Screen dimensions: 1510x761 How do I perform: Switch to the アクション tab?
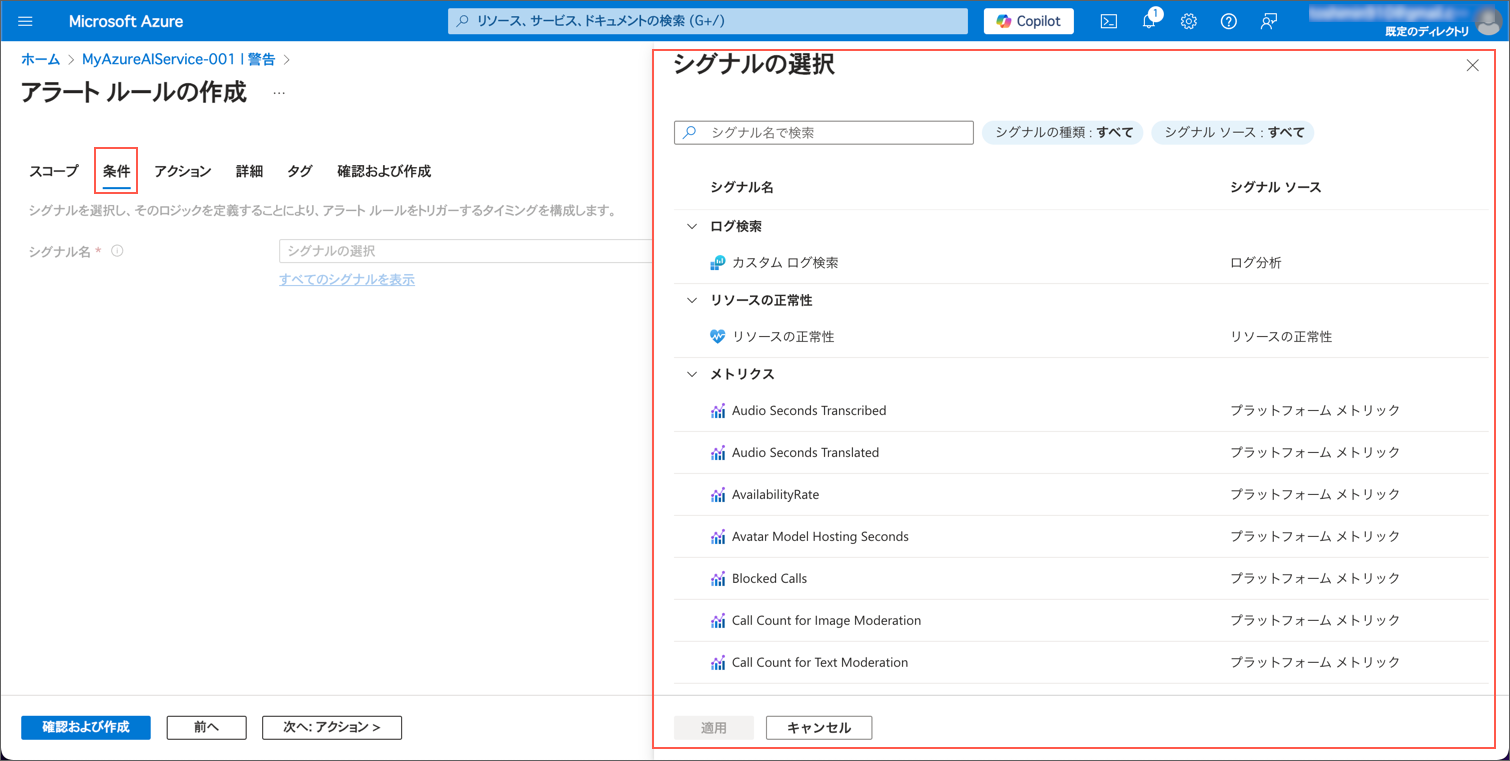click(183, 171)
